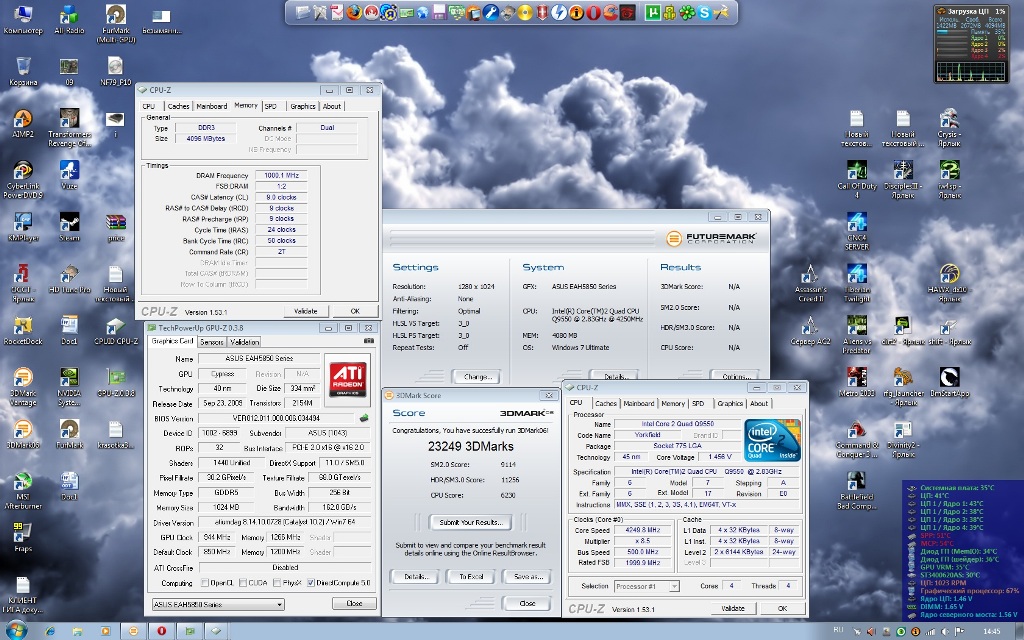Launch Skype from the dock
The width and height of the screenshot is (1024, 640).
pyautogui.click(x=704, y=12)
